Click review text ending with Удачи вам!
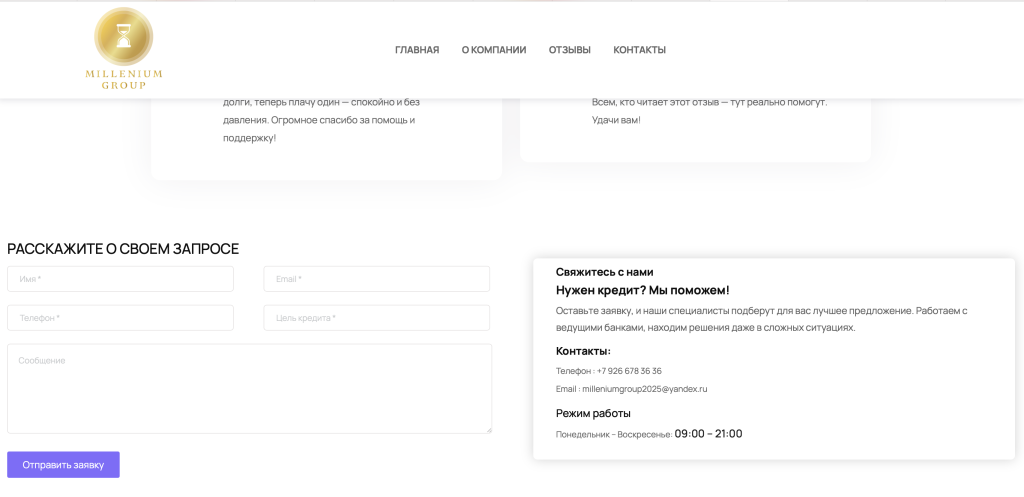Image resolution: width=1024 pixels, height=497 pixels. 709,111
